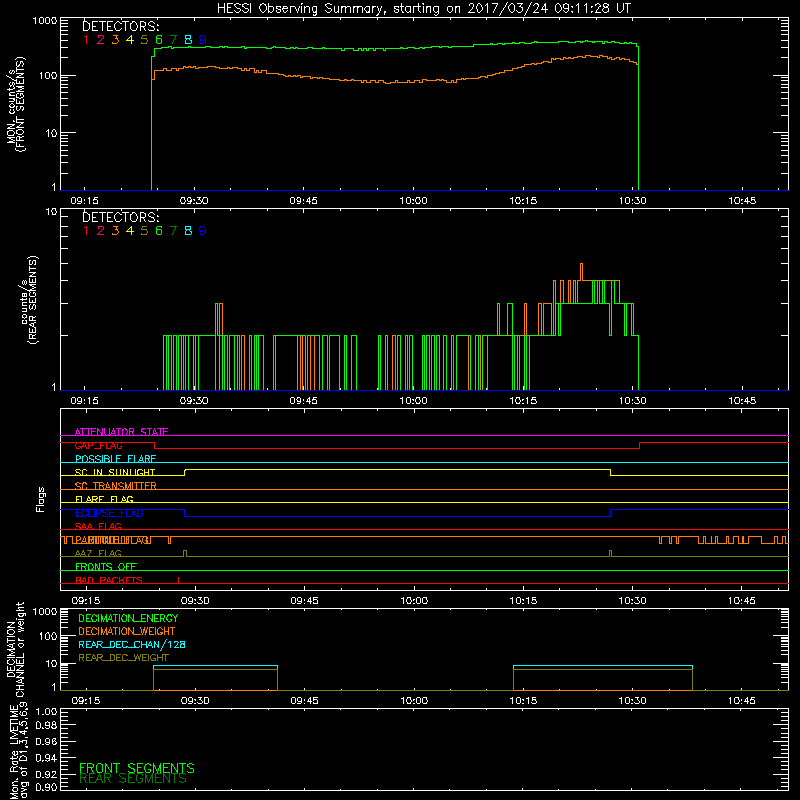The image size is (800, 800).
Task: Click the SAA_FLAG label
Action: pos(98,527)
